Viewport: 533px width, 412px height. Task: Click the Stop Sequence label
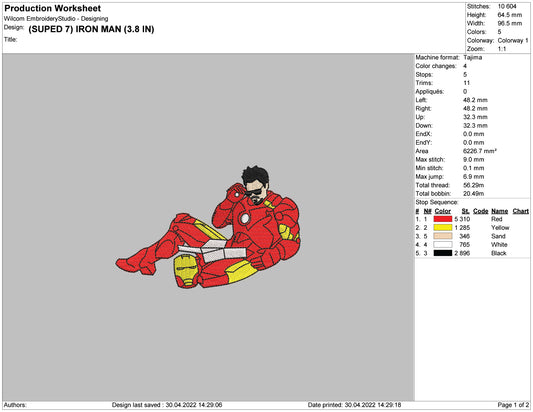coord(437,202)
